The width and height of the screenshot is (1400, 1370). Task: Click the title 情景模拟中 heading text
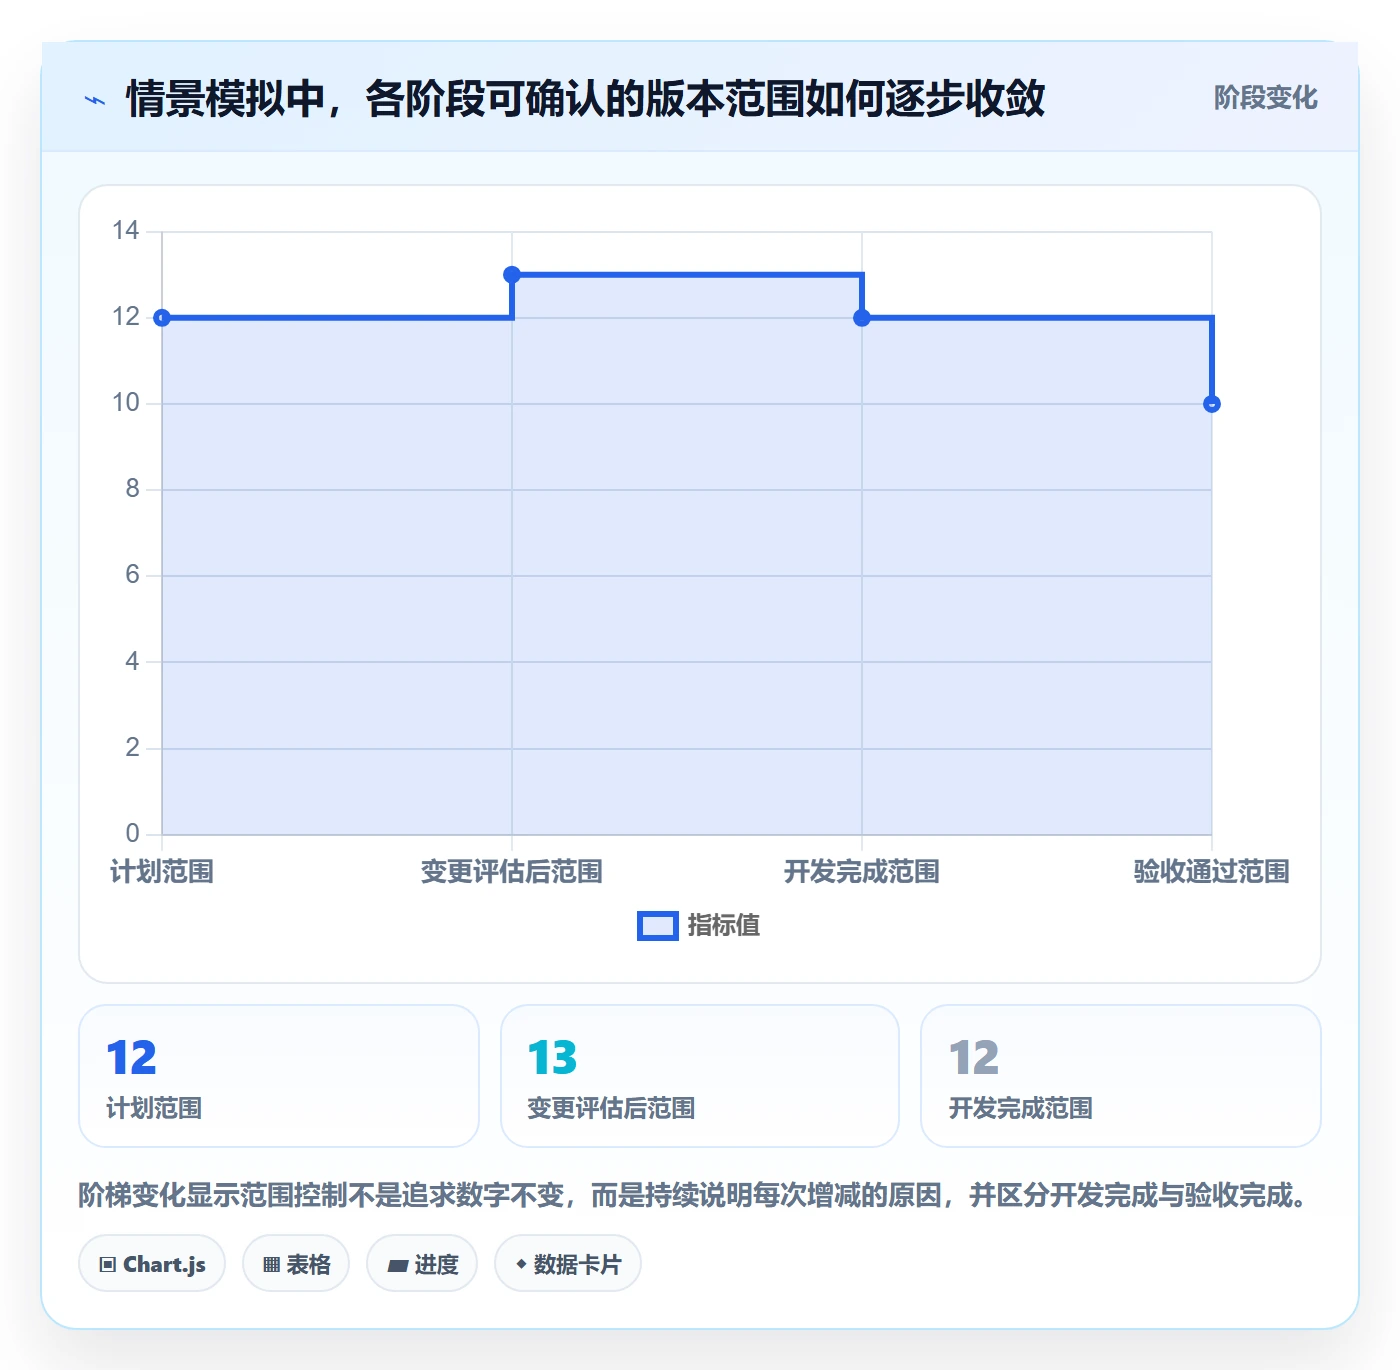(586, 99)
